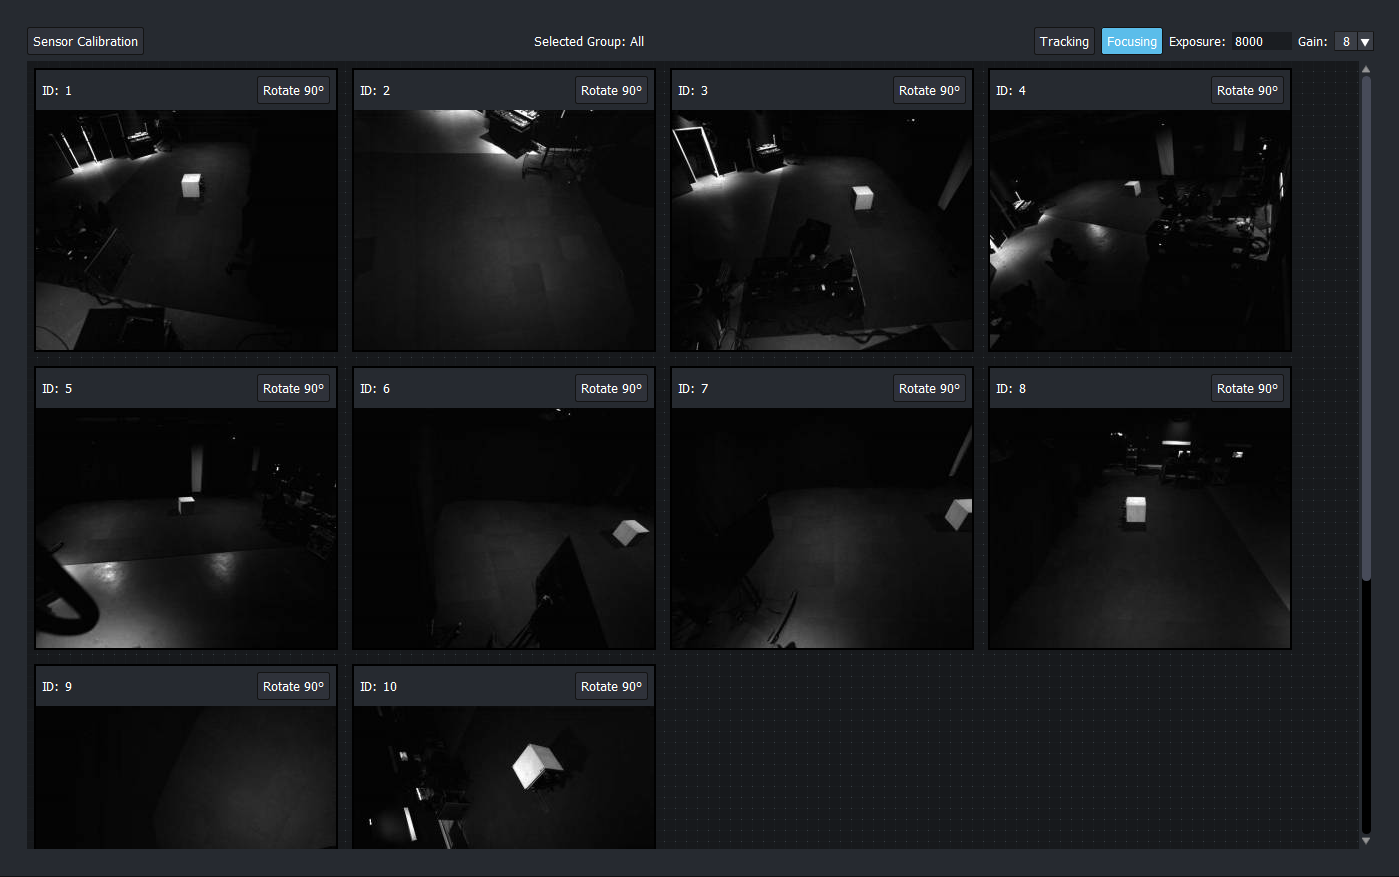Rotate camera ID 9 by 90°
Viewport: 1399px width, 877px height.
pyautogui.click(x=293, y=686)
